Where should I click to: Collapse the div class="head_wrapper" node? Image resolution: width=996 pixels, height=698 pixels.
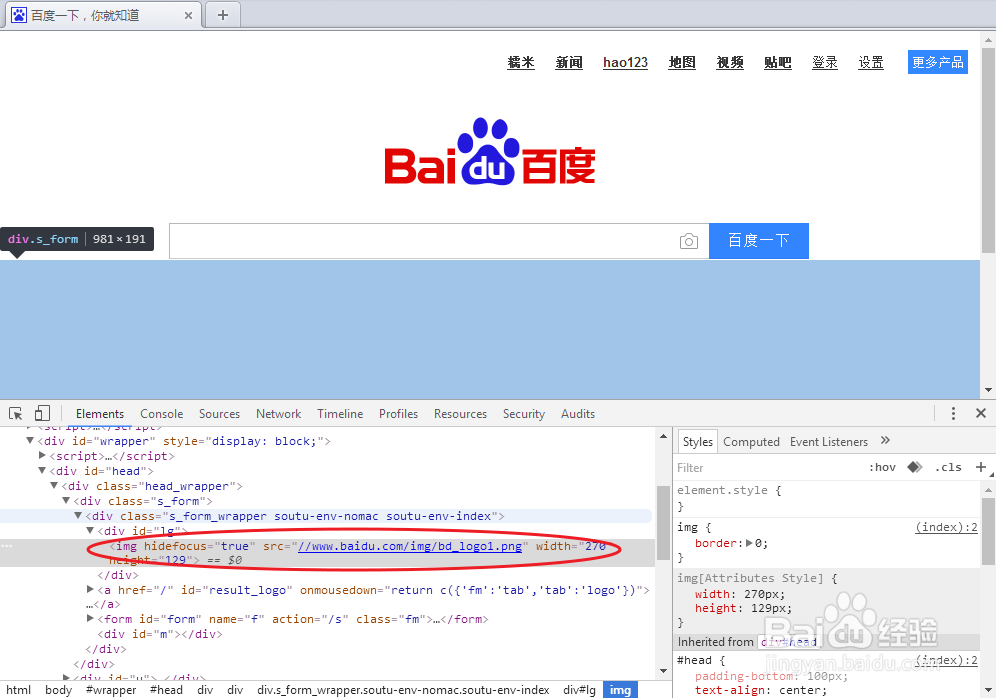[54, 485]
